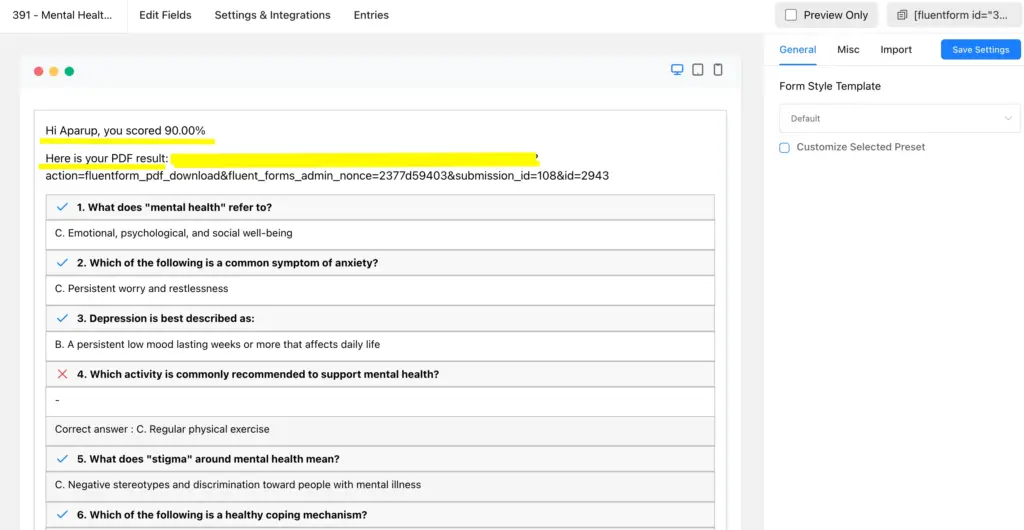Click 'Here is your PDF result:' text
Screen dimensions: 1024x530
point(107,159)
